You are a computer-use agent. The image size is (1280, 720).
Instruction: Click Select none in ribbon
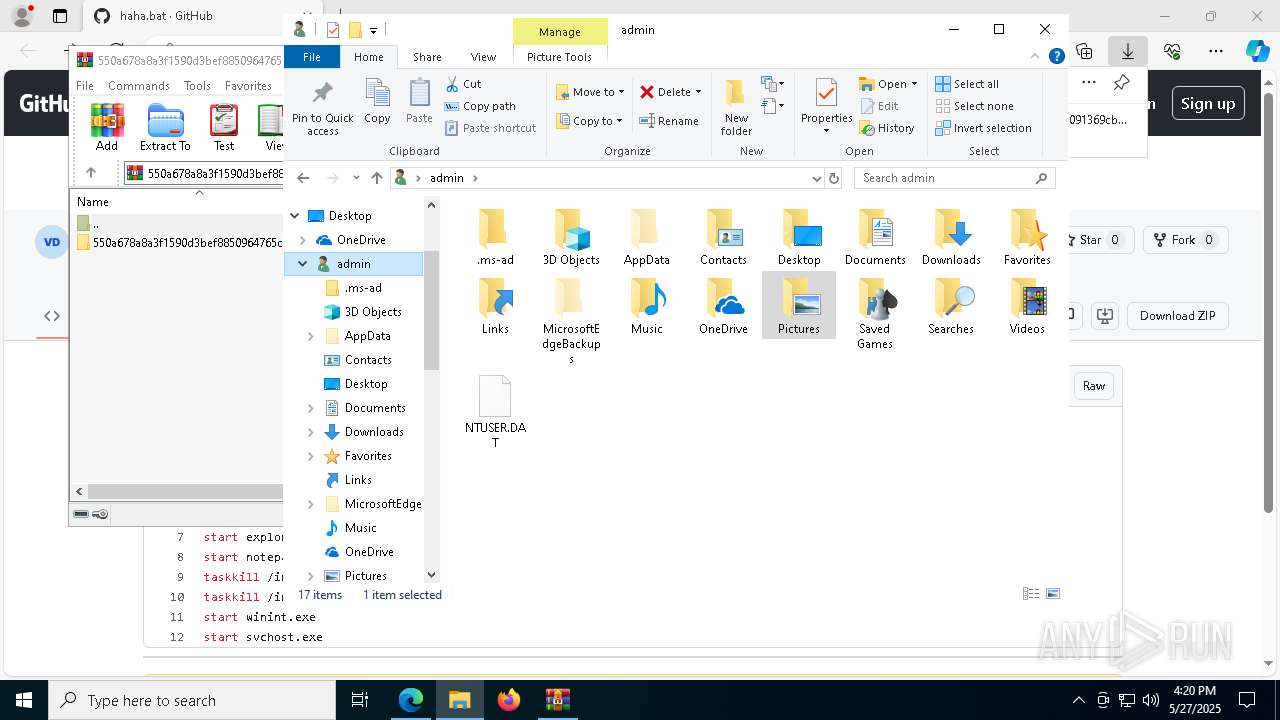tap(974, 106)
